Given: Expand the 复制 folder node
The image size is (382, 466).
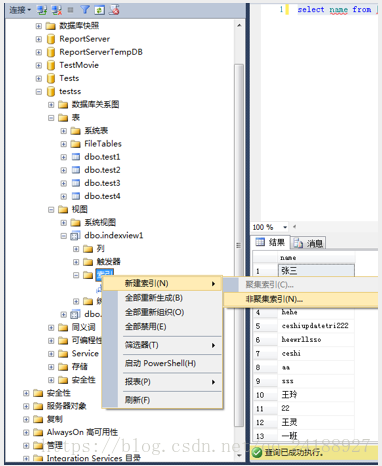Looking at the screenshot, I should (26, 419).
